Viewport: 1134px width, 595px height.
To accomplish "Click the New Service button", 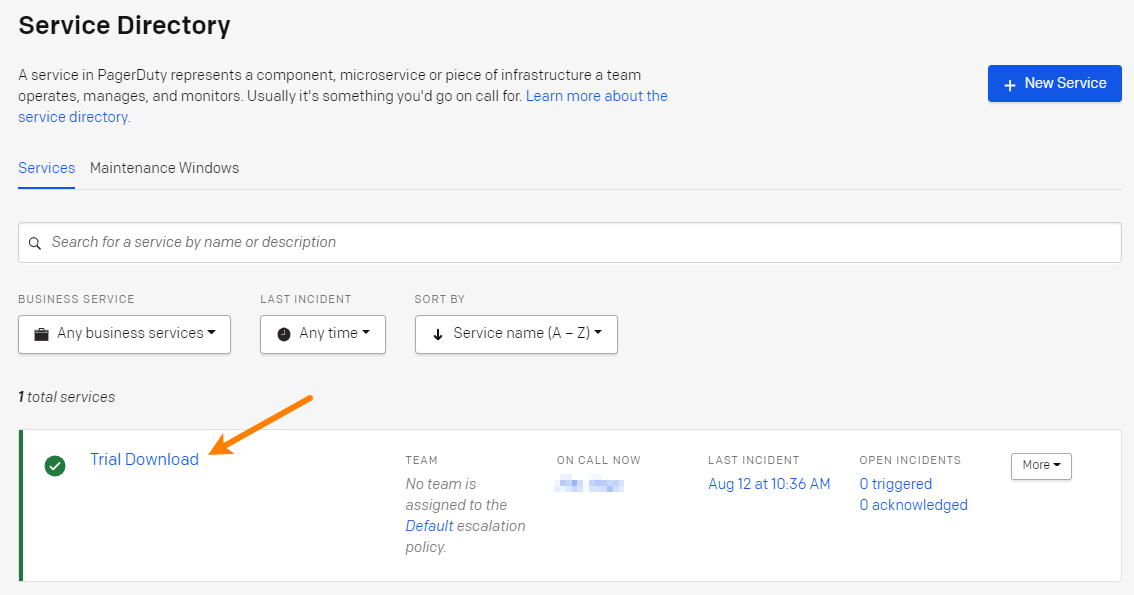I will tap(1054, 83).
